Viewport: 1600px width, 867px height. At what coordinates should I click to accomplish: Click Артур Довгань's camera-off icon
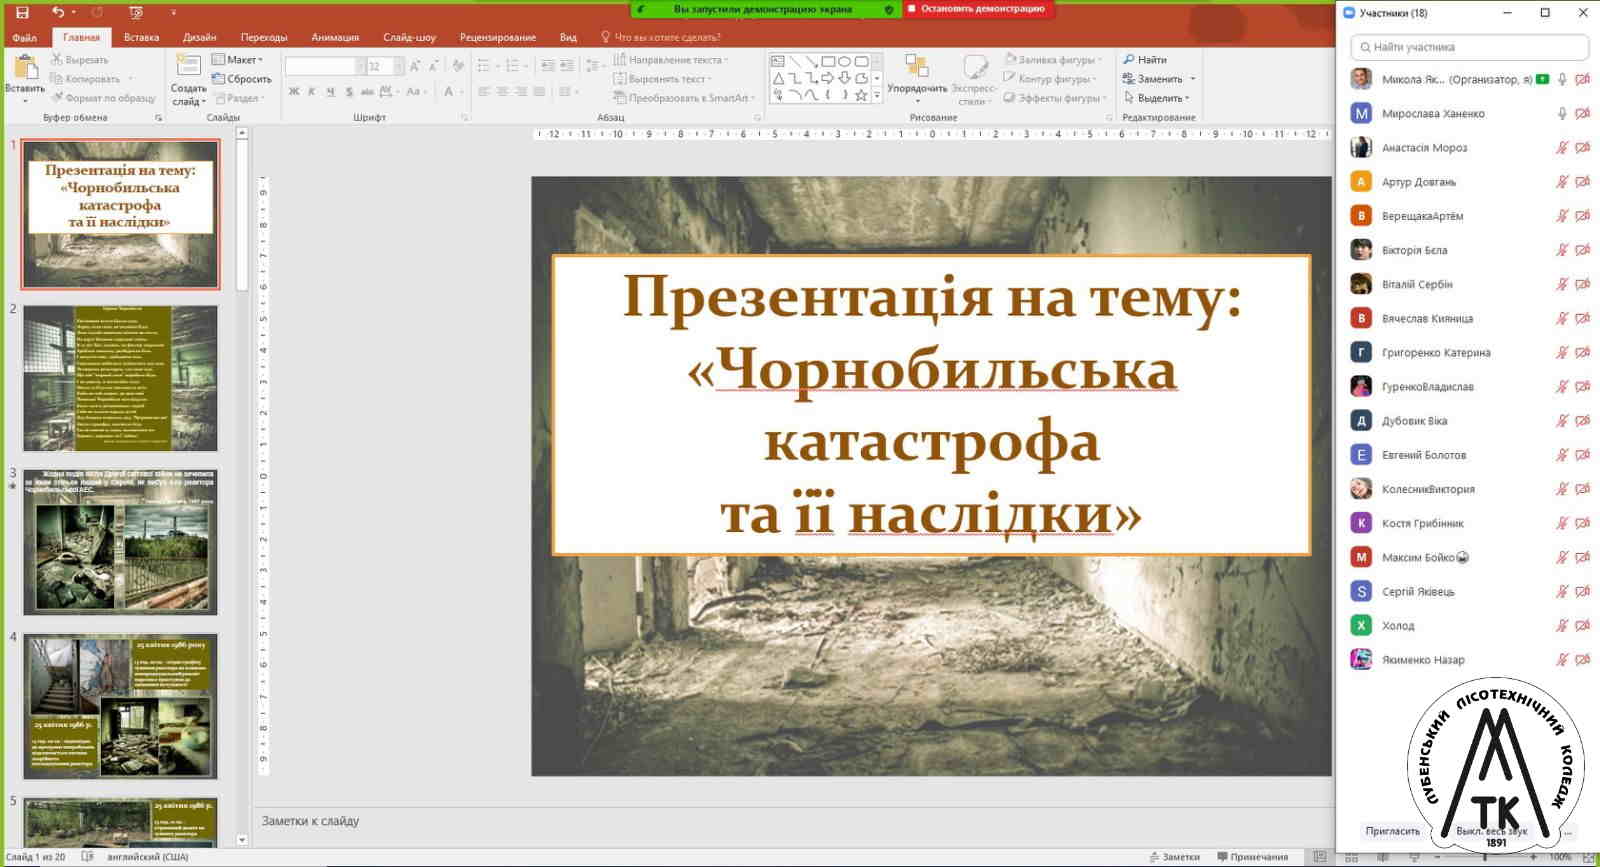click(x=1582, y=182)
